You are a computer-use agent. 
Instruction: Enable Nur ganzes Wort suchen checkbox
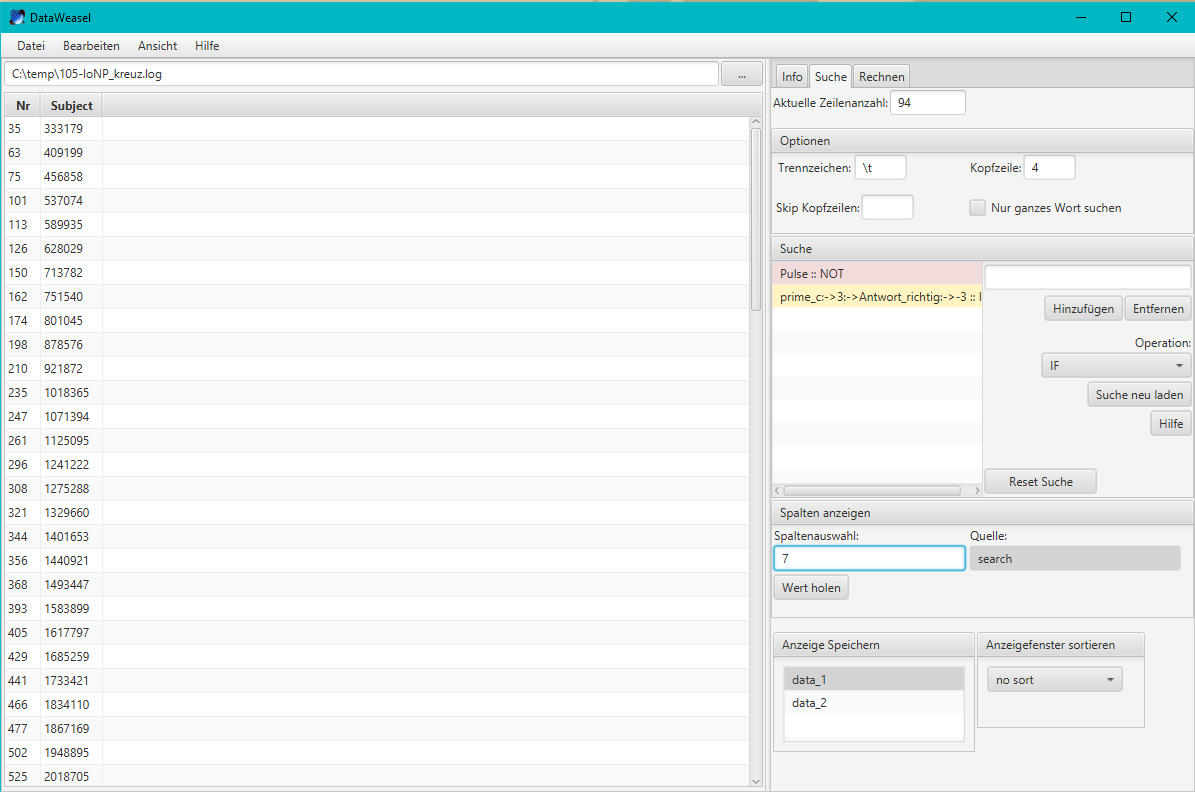(x=977, y=207)
